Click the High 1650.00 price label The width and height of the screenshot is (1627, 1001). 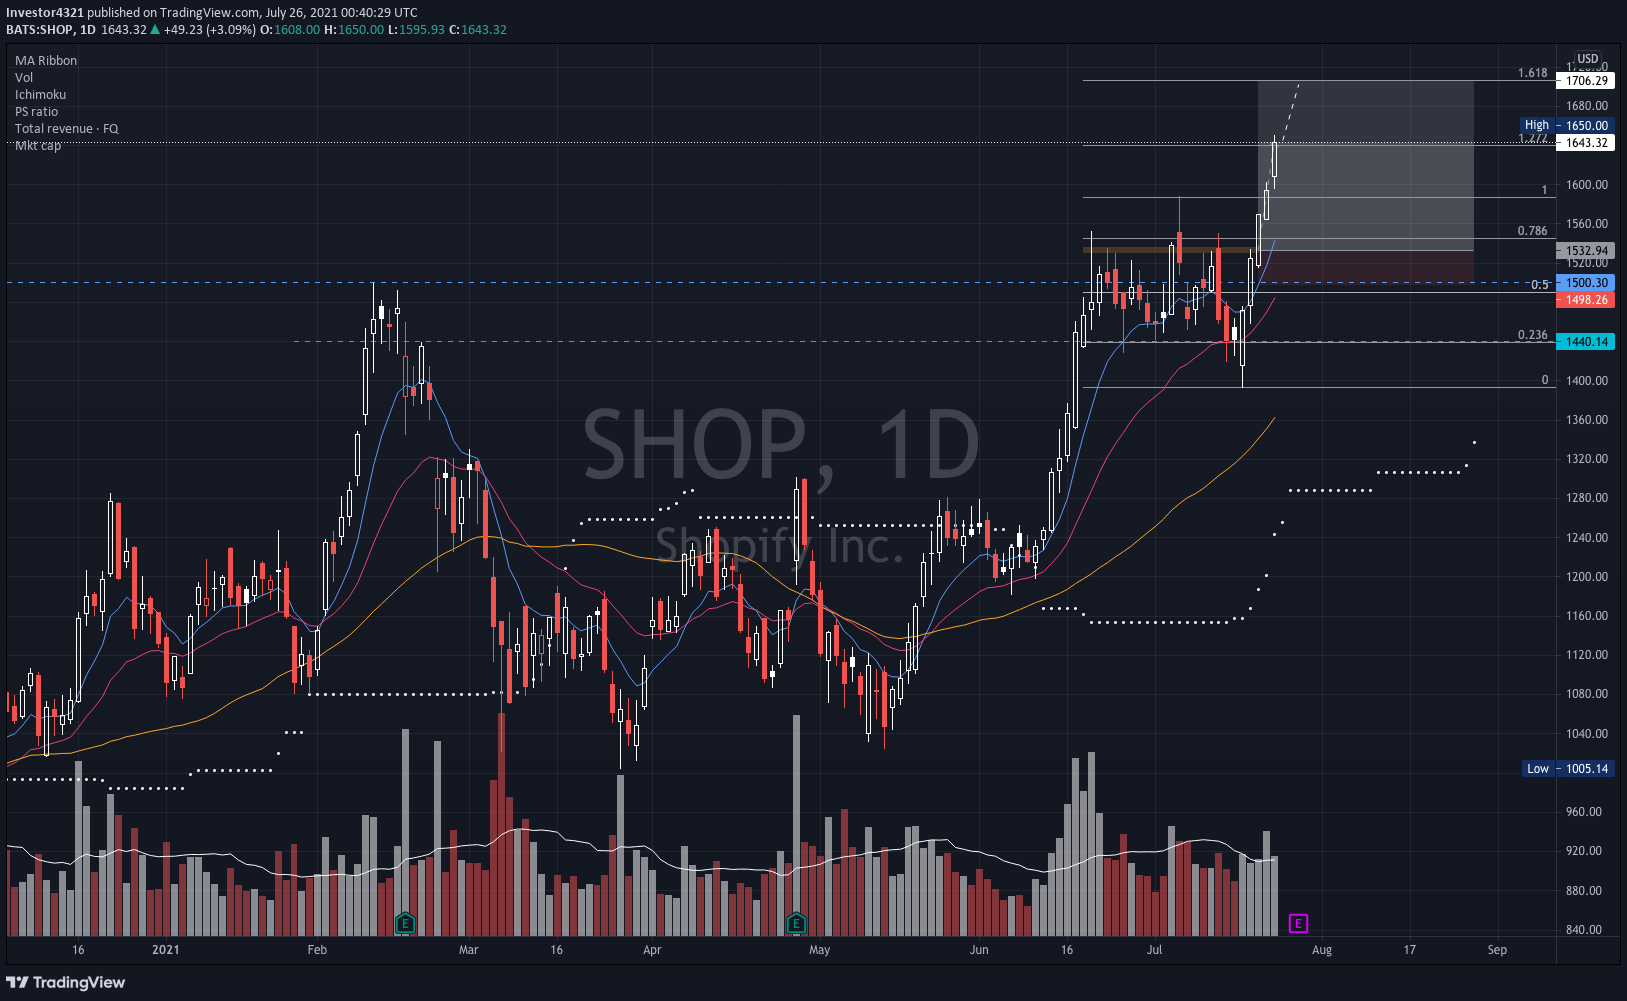[x=1566, y=126]
